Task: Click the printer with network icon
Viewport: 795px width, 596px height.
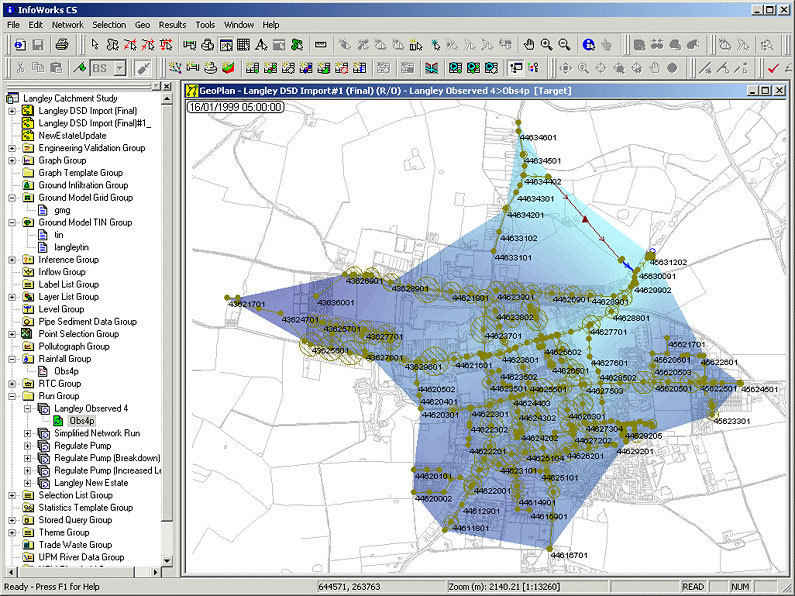Action: [207, 45]
